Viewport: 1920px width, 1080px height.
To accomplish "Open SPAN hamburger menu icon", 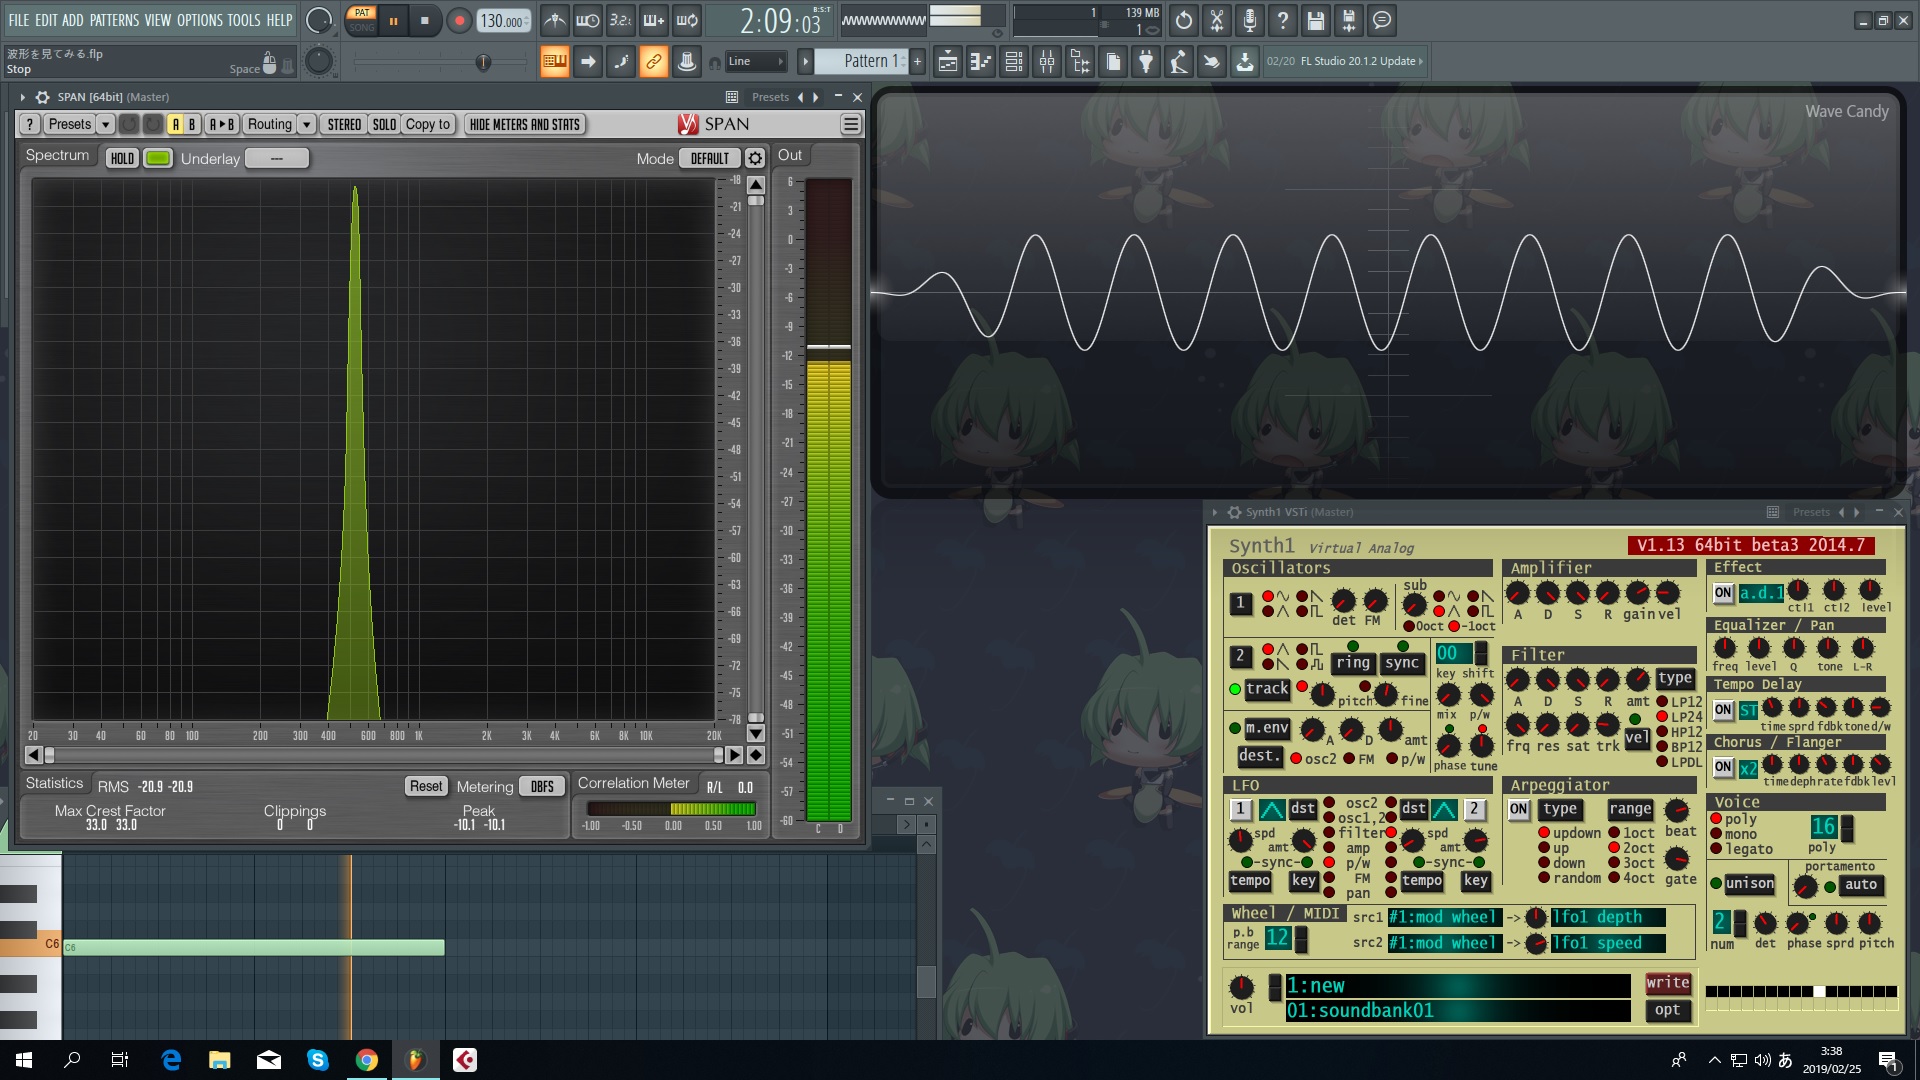I will 851,124.
